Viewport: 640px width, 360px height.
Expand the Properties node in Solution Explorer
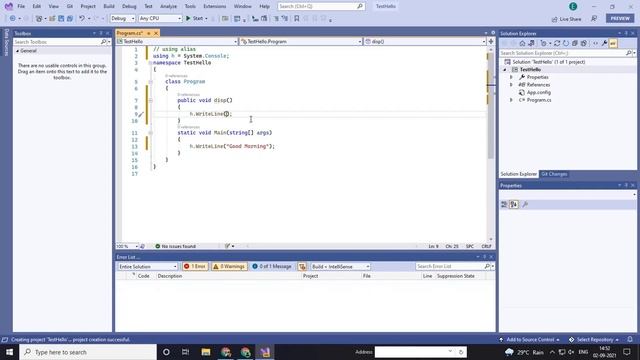[x=511, y=77]
